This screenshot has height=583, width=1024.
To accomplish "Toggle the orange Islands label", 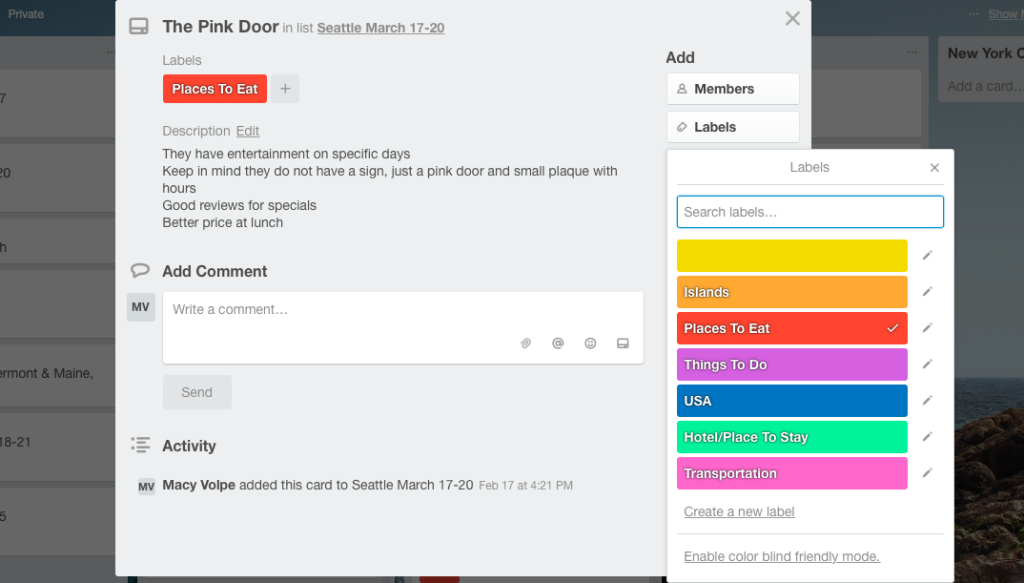I will click(792, 292).
